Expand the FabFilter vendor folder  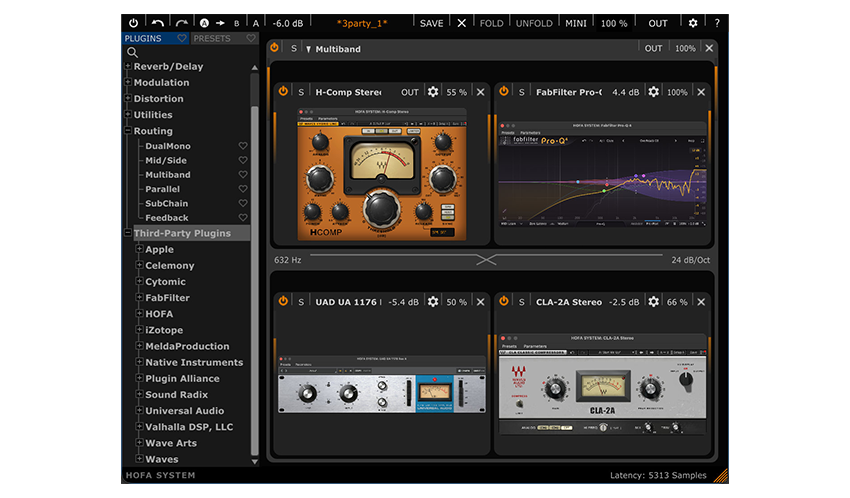click(139, 297)
